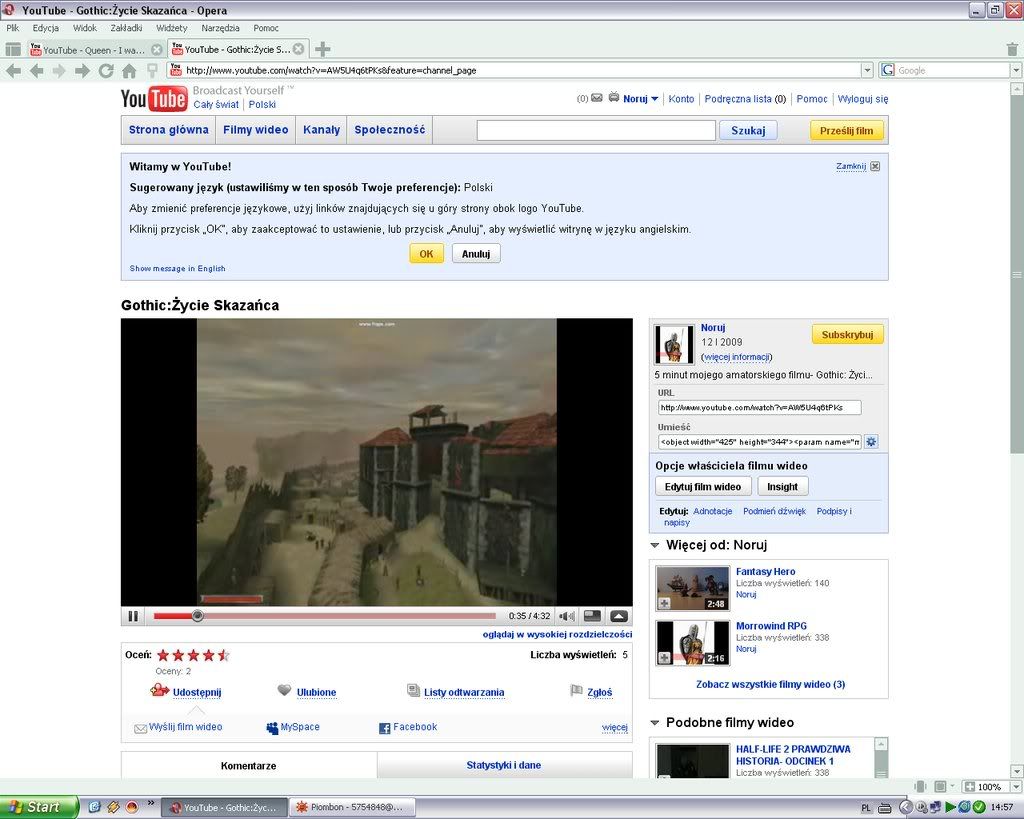Open the Piombon taskbar window
Screen dimensions: 1024x819
[x=351, y=807]
